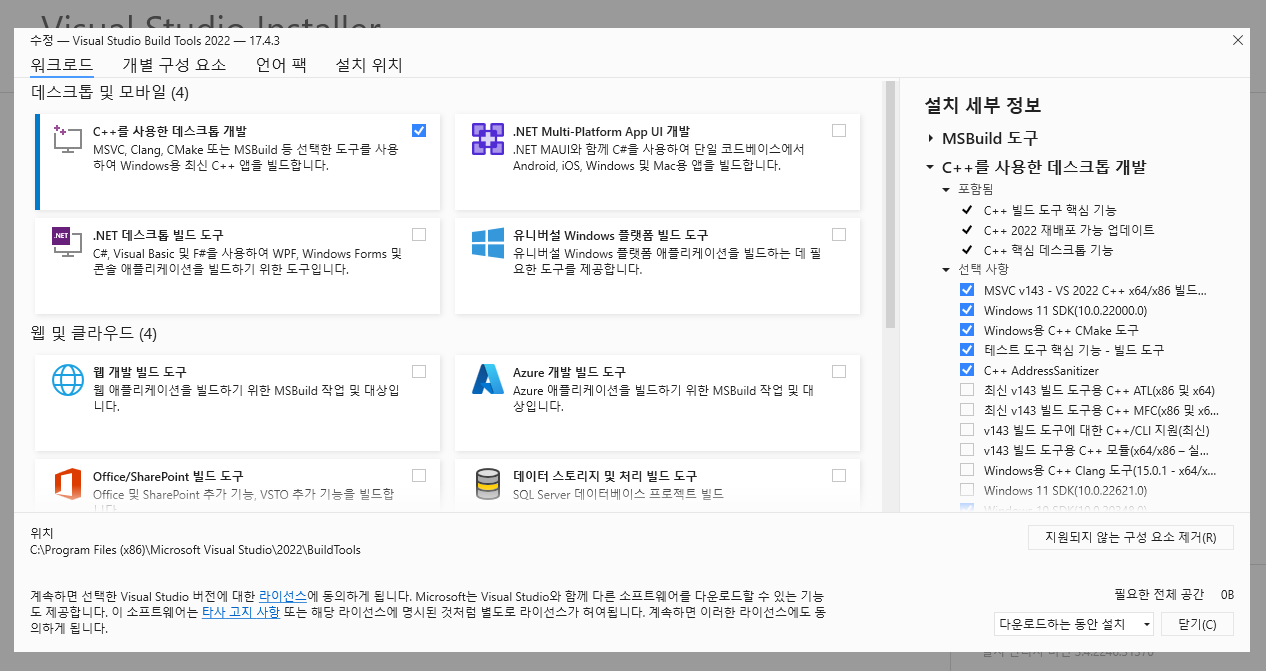Select the C++ 핵심 데스크톱 기능 item
Viewport: 1266px width, 671px height.
[x=1048, y=250]
